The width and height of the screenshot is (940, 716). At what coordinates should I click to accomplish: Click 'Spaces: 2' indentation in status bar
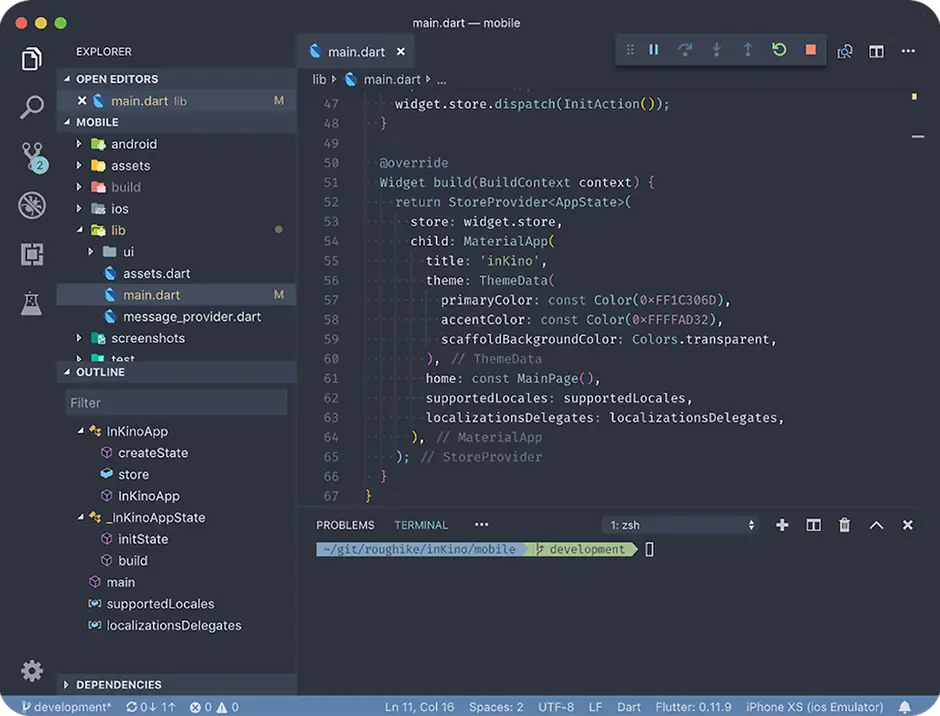tap(496, 707)
